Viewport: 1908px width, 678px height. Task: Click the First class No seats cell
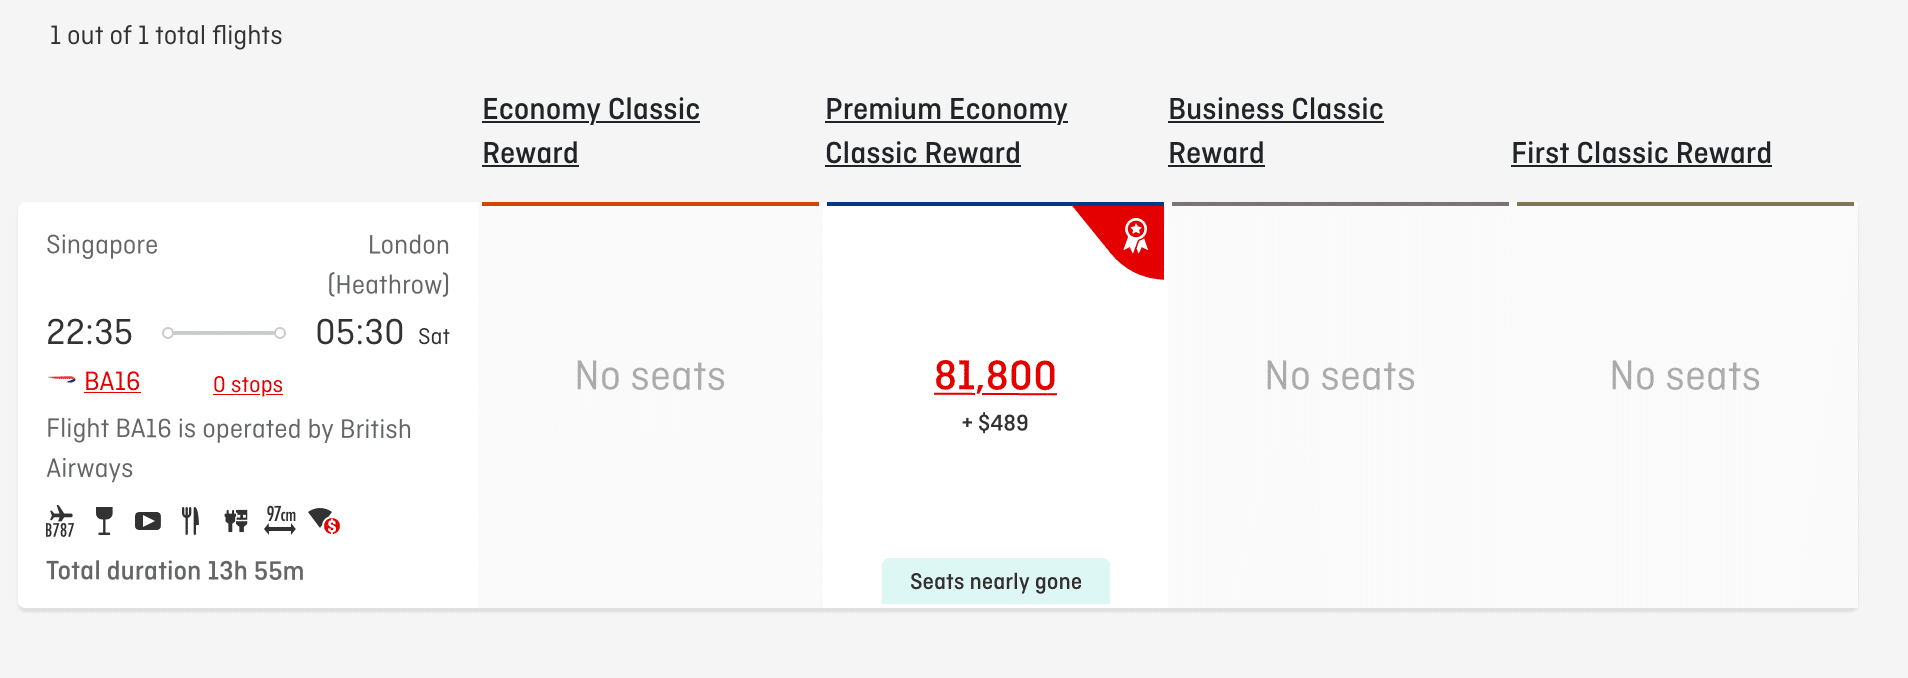coord(1685,377)
